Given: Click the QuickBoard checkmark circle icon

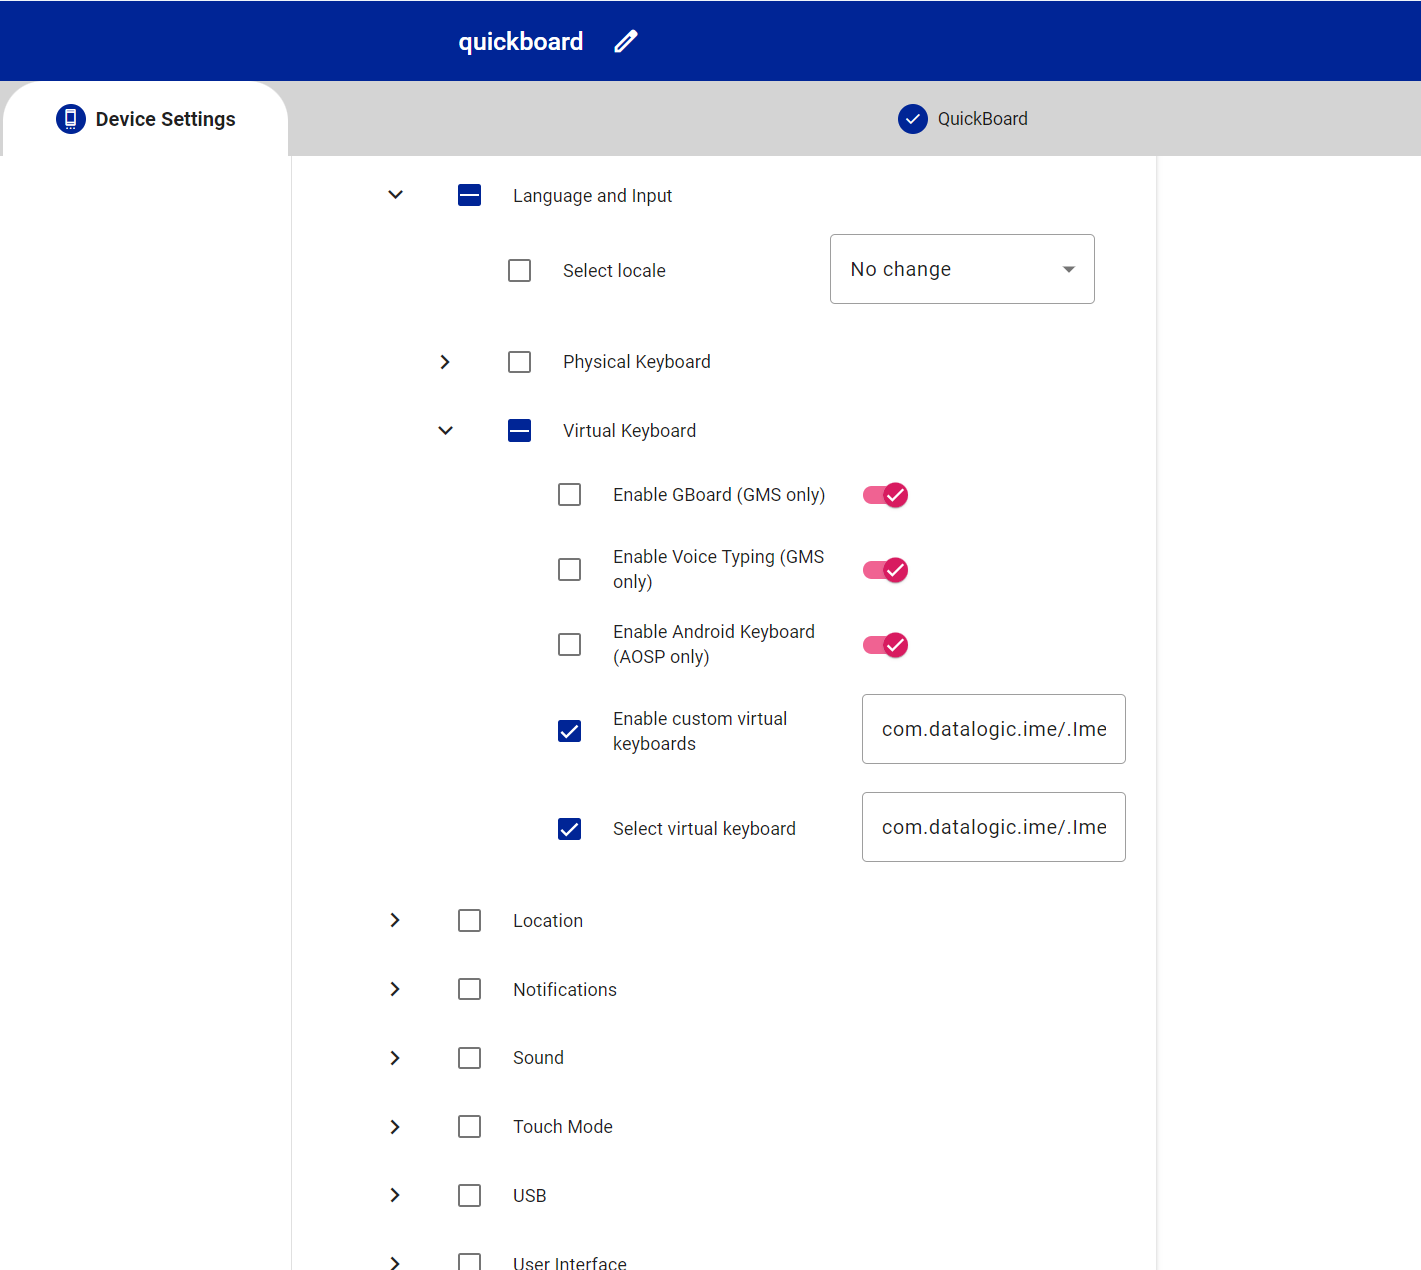Looking at the screenshot, I should [x=912, y=119].
